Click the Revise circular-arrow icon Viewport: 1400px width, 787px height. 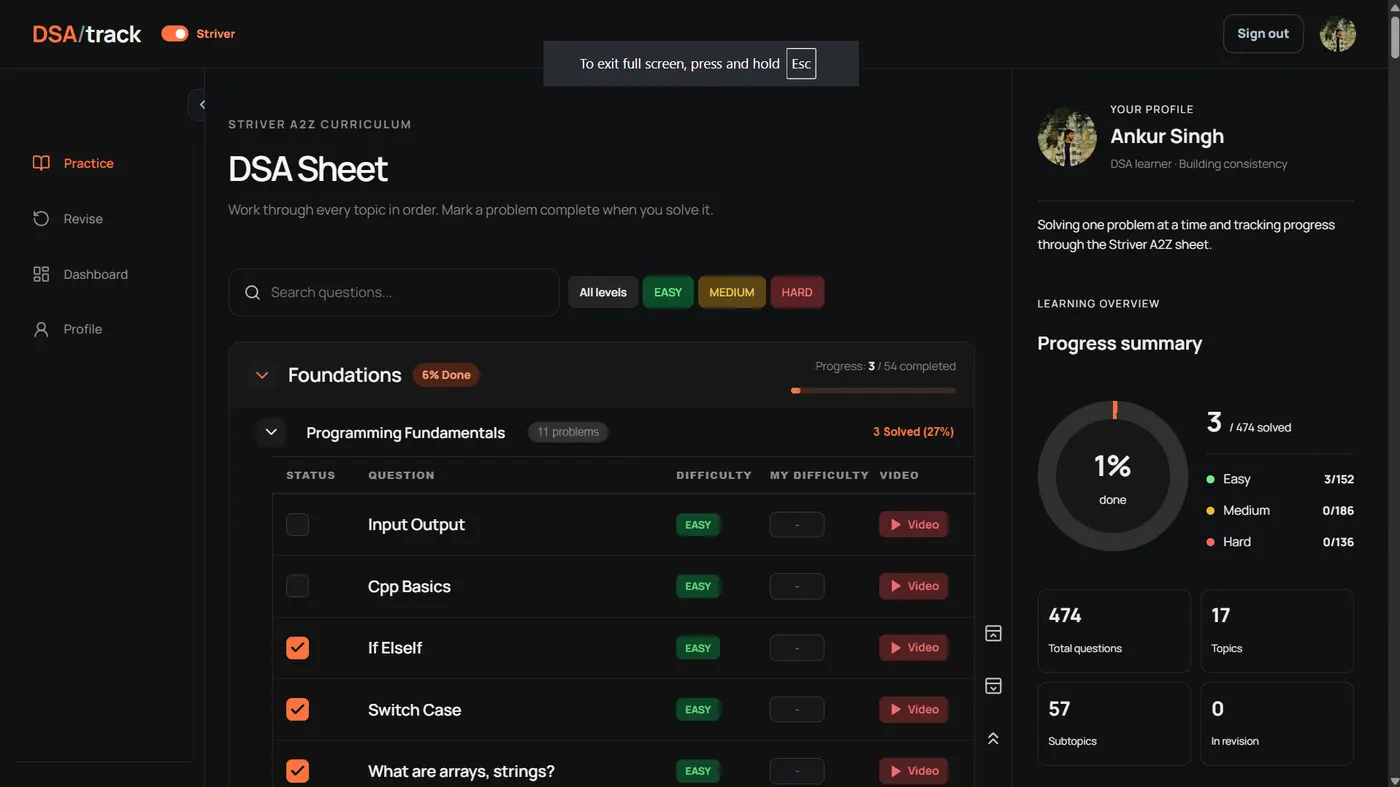click(x=41, y=219)
